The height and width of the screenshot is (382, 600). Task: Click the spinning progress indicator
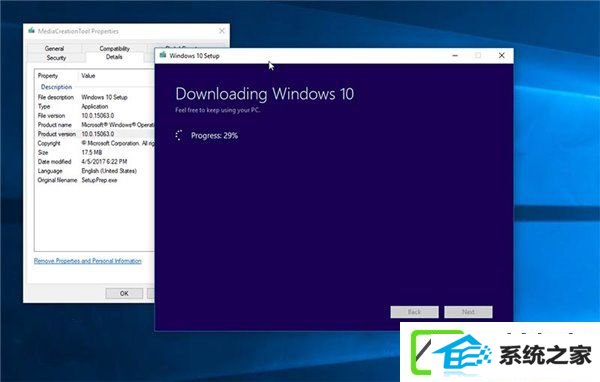coord(179,135)
